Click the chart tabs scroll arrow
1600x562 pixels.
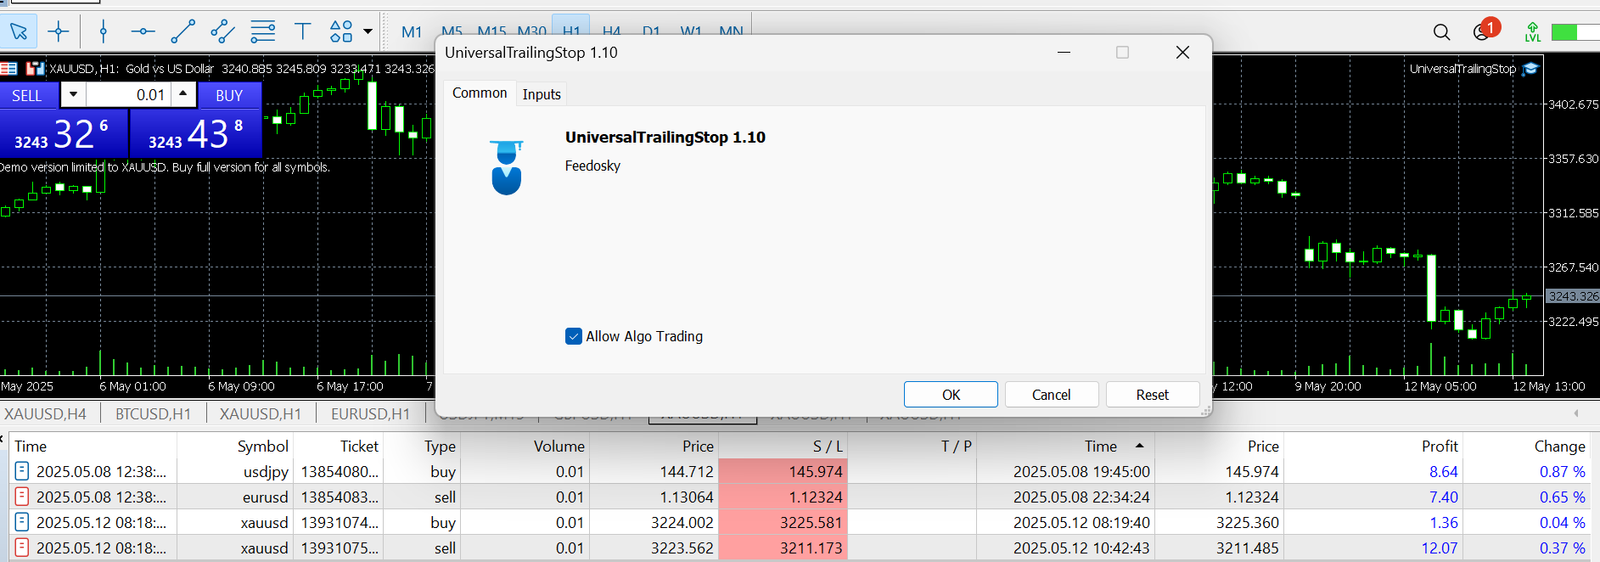click(x=1577, y=413)
